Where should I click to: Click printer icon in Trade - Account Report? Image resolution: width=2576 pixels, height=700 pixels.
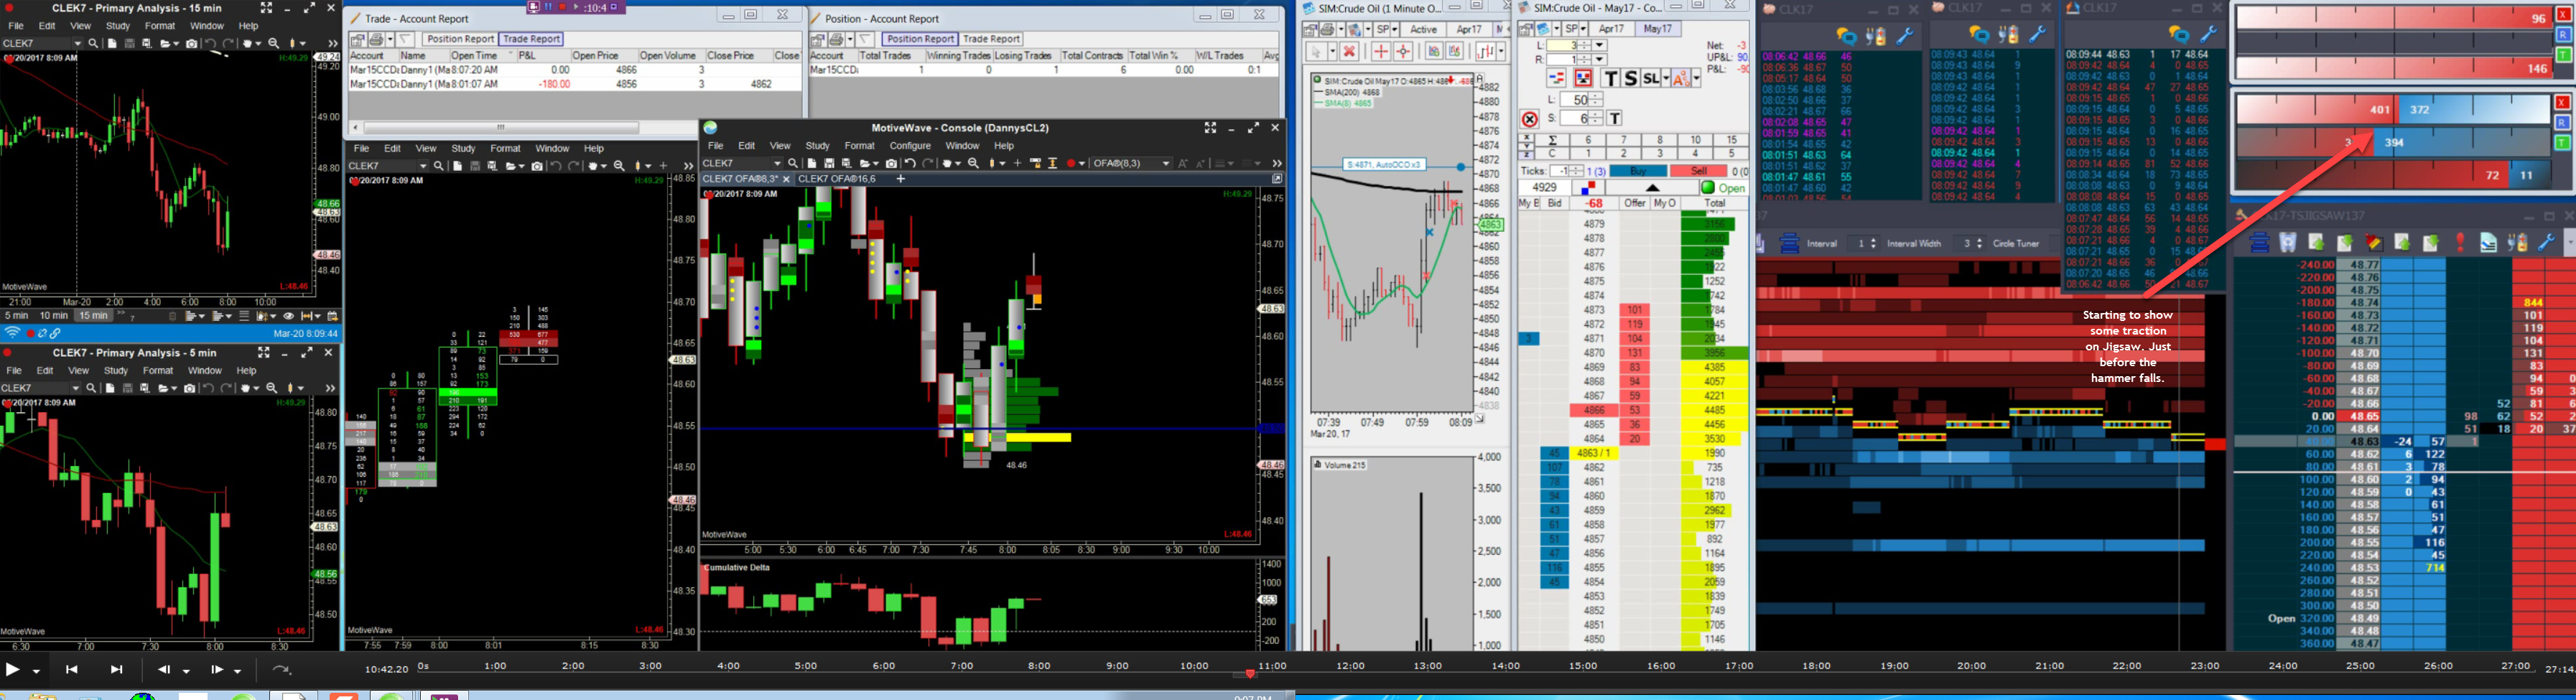[378, 39]
